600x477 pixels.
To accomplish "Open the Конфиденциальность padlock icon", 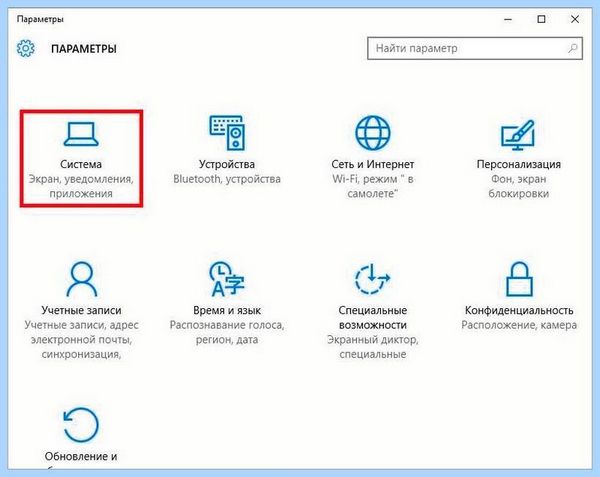I will (519, 279).
